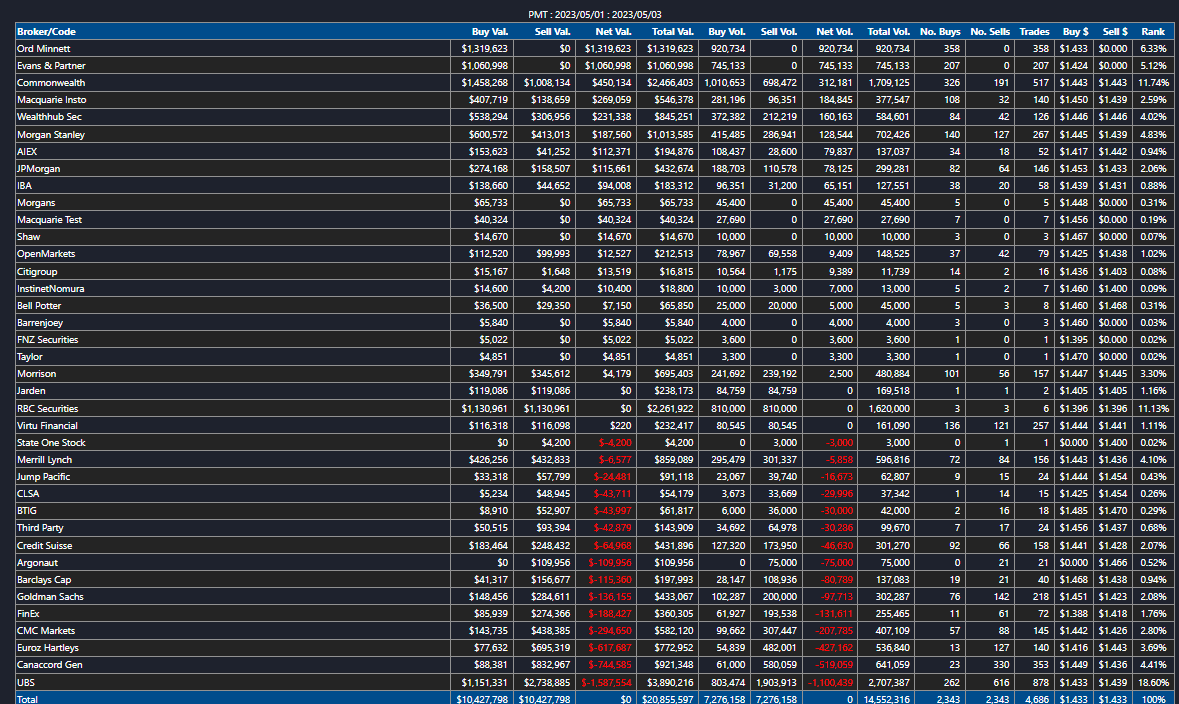Click the CMC Markets broker name
Viewport: 1179px width, 704px height.
[x=47, y=630]
